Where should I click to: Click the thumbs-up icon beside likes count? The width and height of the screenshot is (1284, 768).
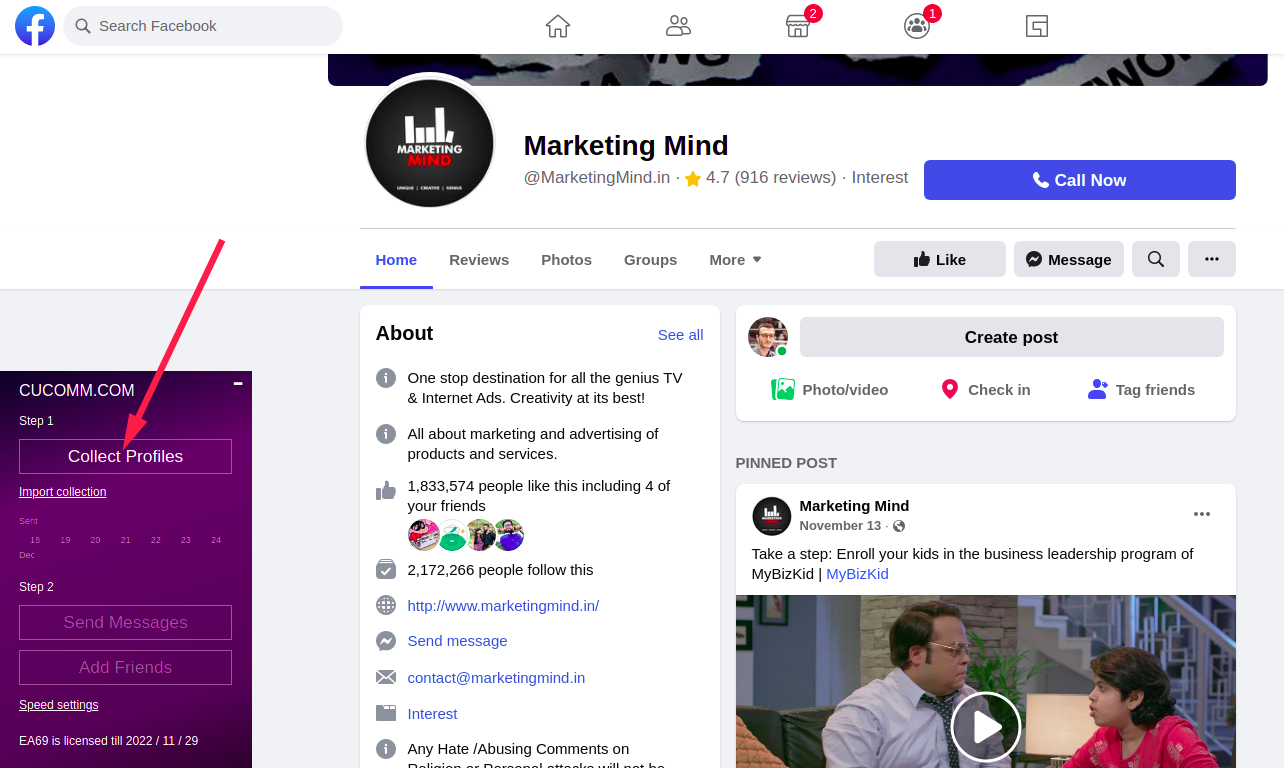pyautogui.click(x=386, y=490)
